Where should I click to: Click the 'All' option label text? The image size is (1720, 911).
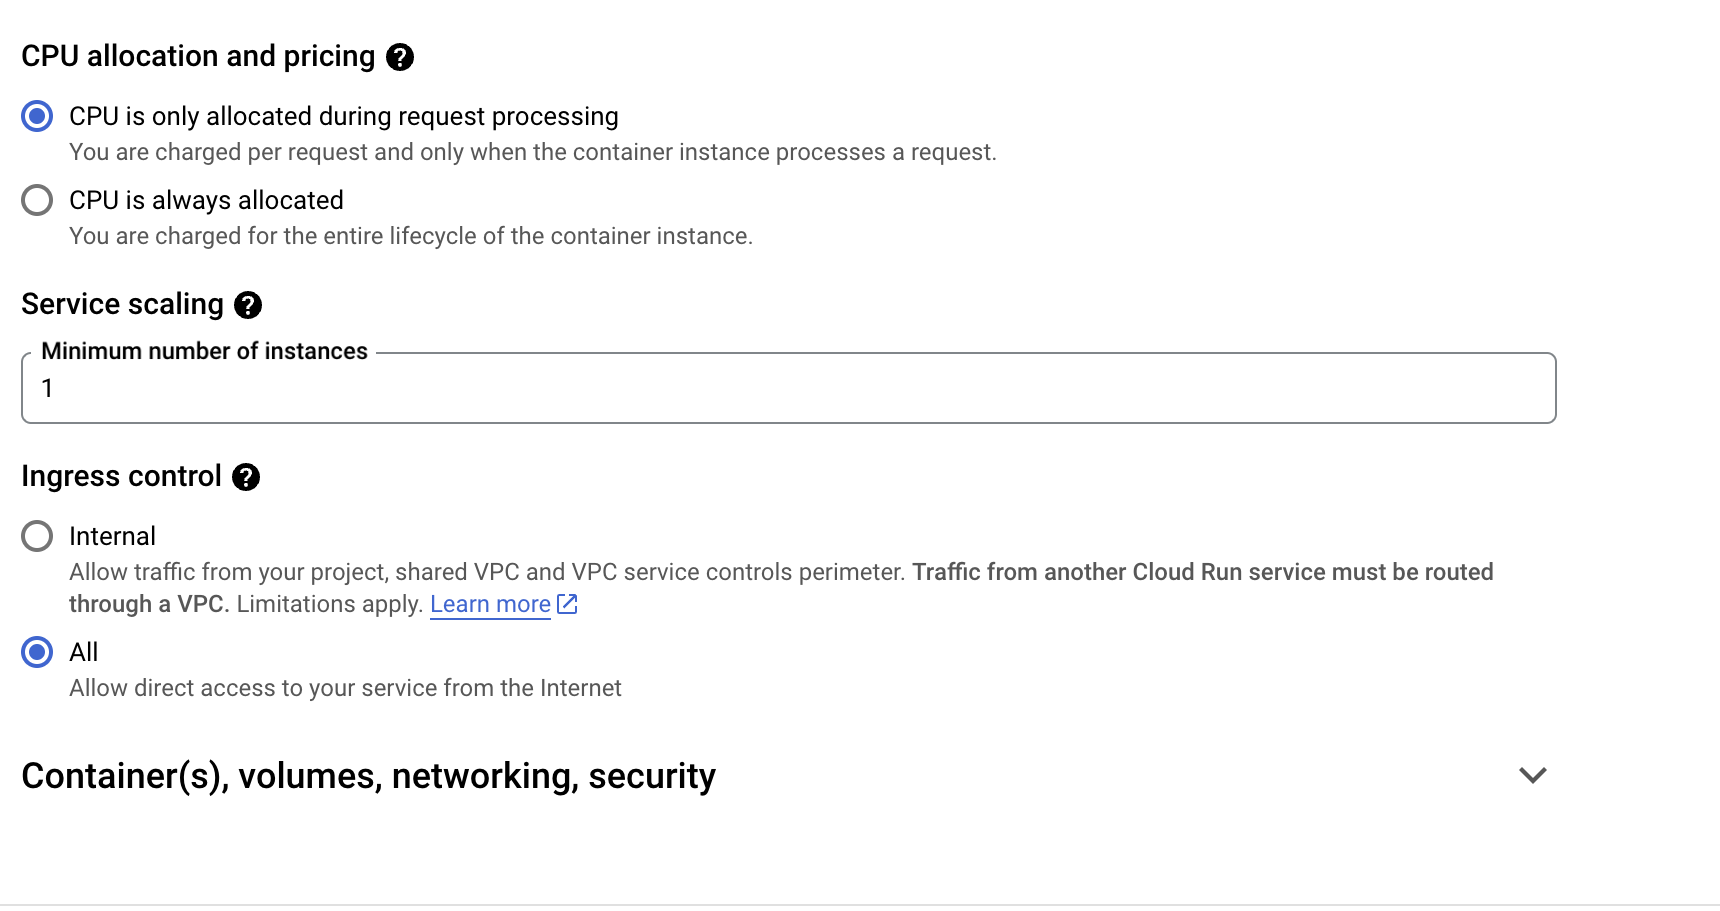pyautogui.click(x=84, y=652)
